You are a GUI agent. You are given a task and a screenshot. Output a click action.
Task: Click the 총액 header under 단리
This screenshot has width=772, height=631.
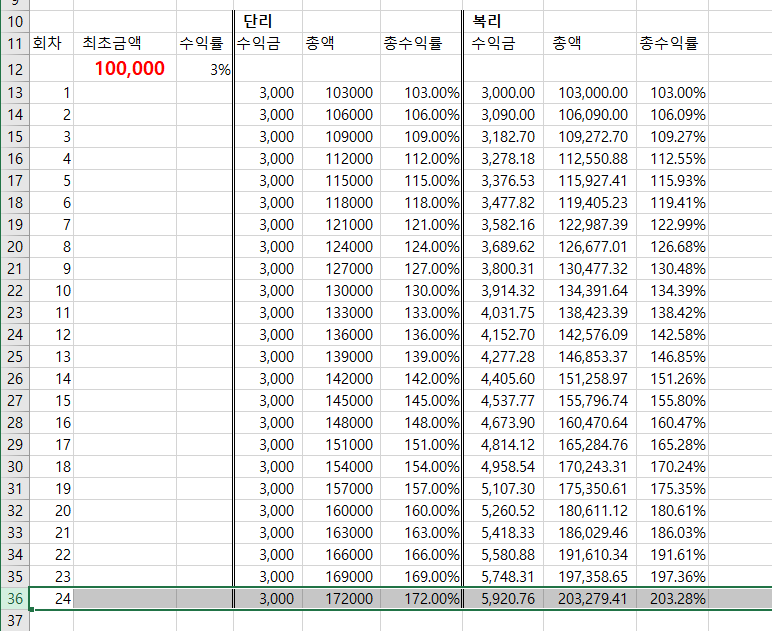(x=341, y=43)
